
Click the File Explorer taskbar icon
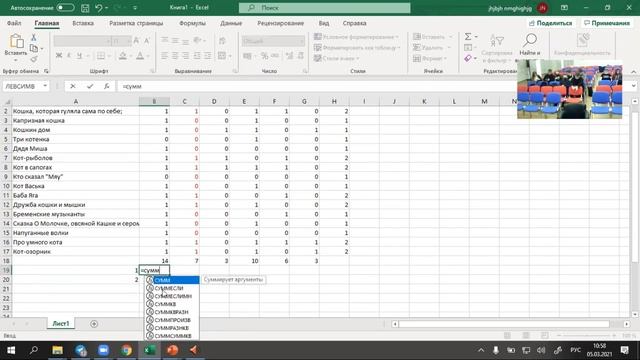pos(57,350)
